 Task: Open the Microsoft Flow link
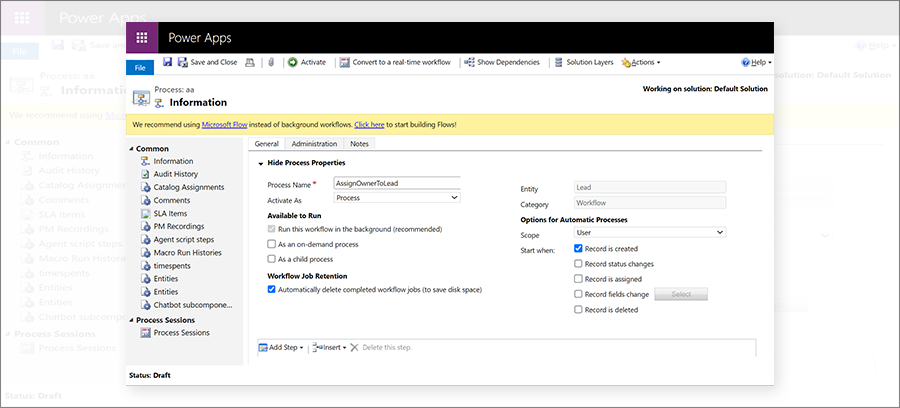(224, 125)
